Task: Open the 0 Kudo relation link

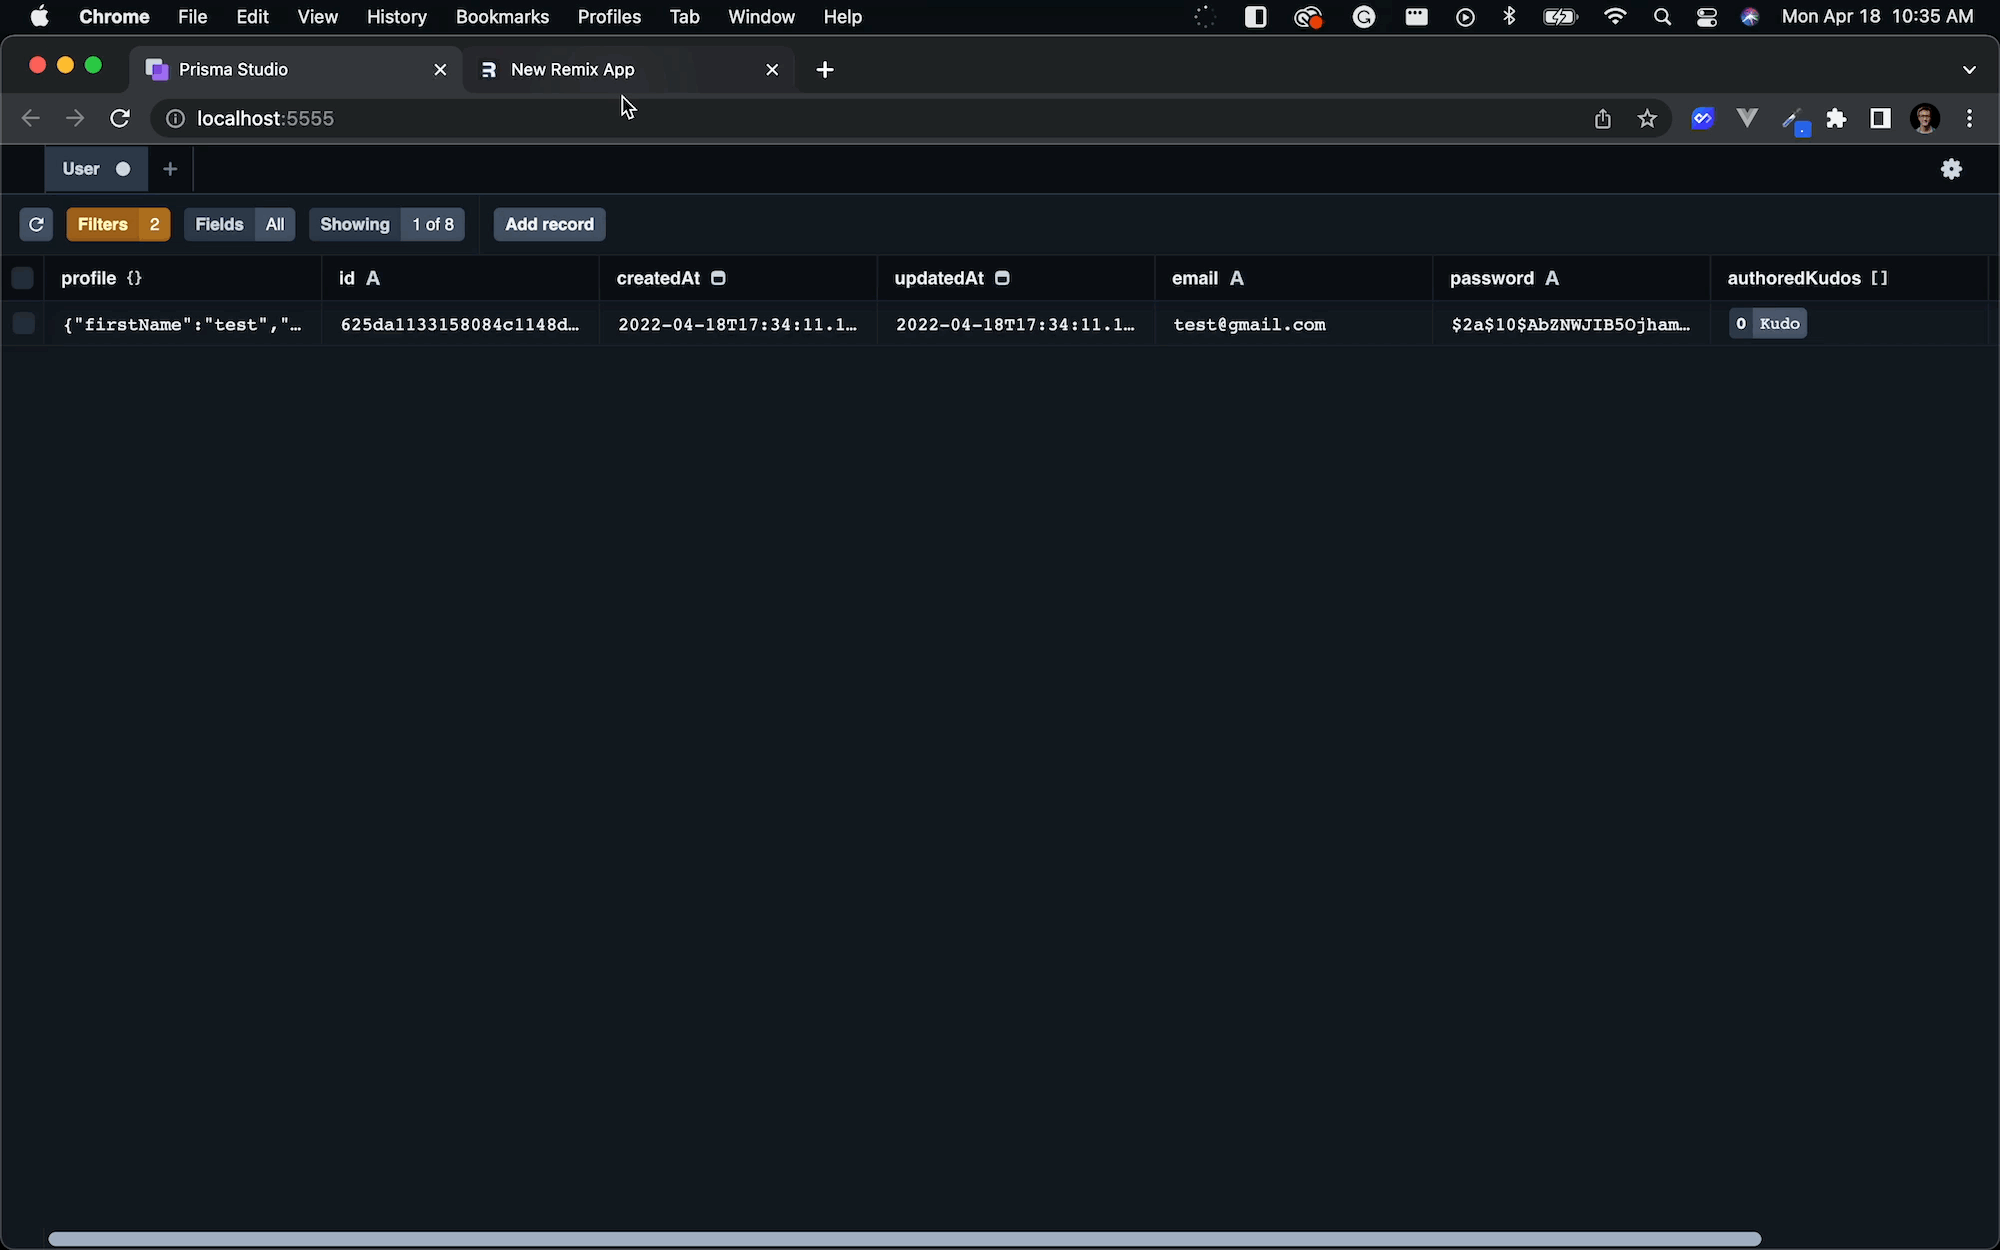Action: tap(1768, 323)
